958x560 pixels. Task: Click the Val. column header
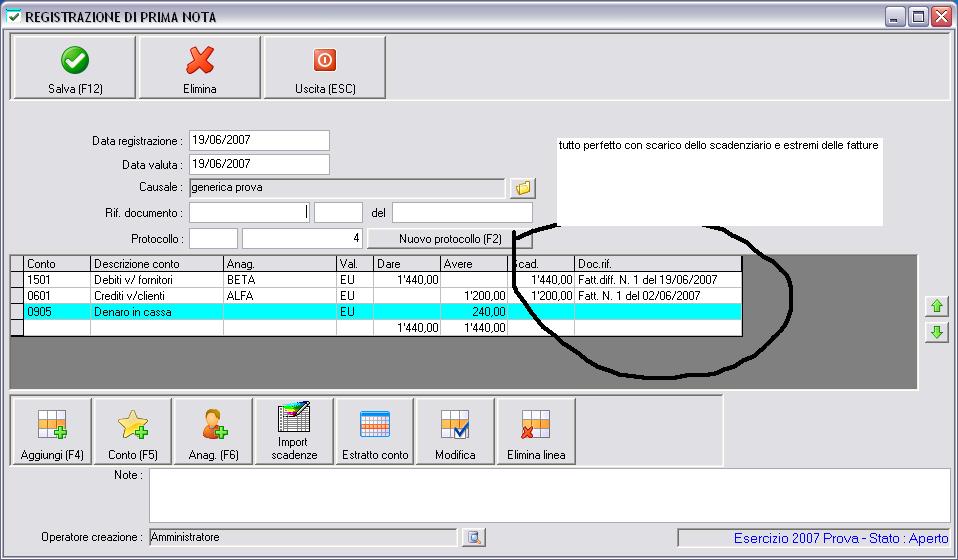coord(355,264)
